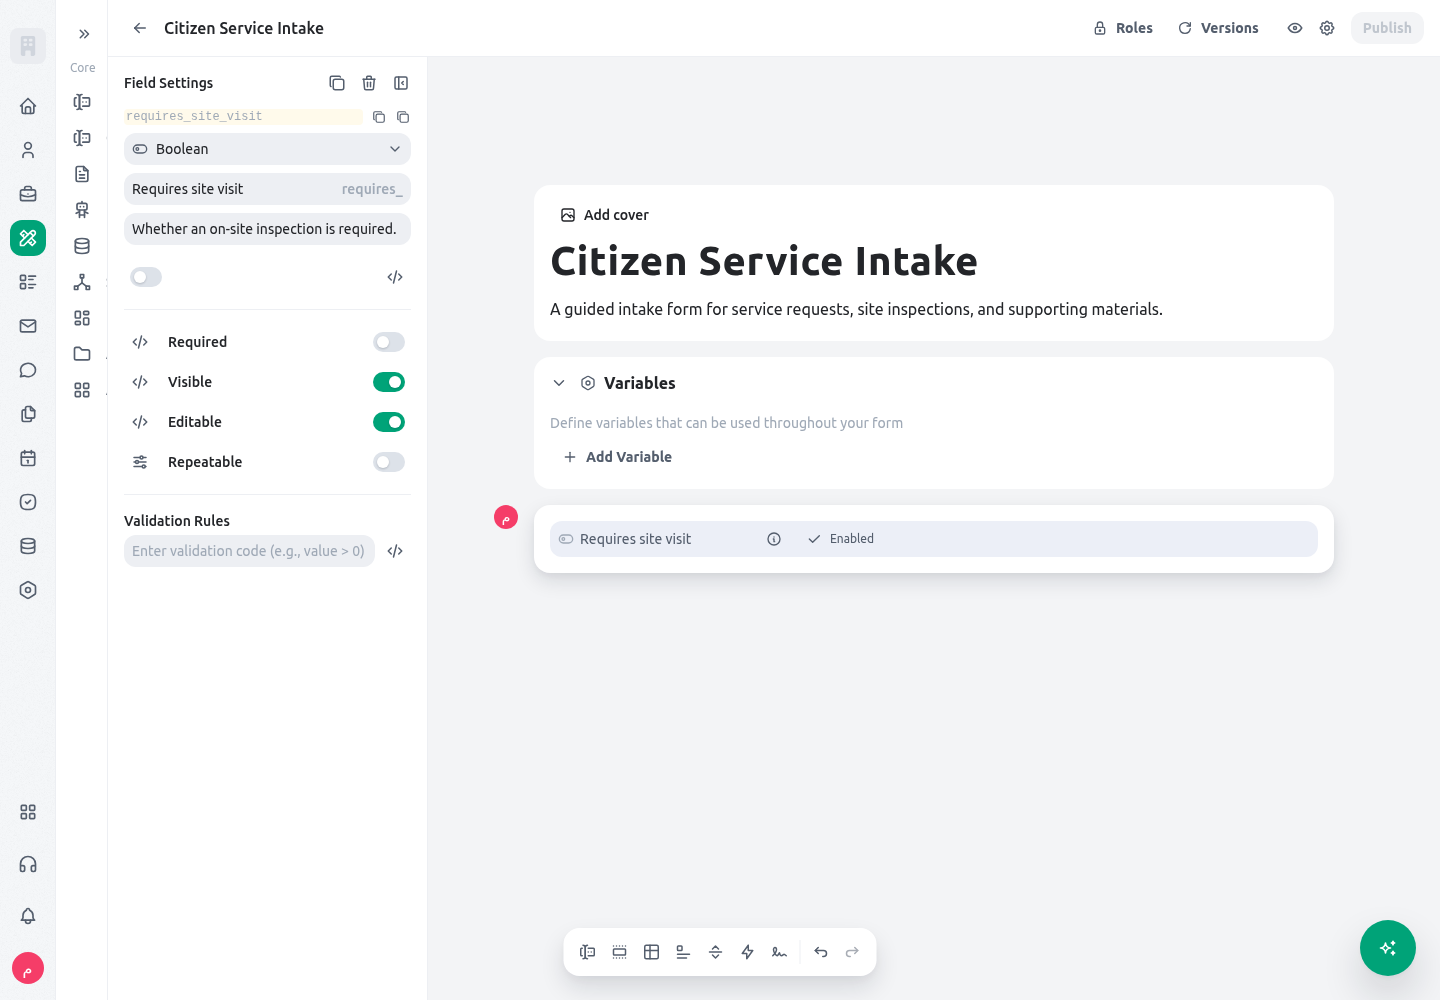Viewport: 1440px width, 1000px height.
Task: Open the notifications bell icon
Action: pos(28,916)
